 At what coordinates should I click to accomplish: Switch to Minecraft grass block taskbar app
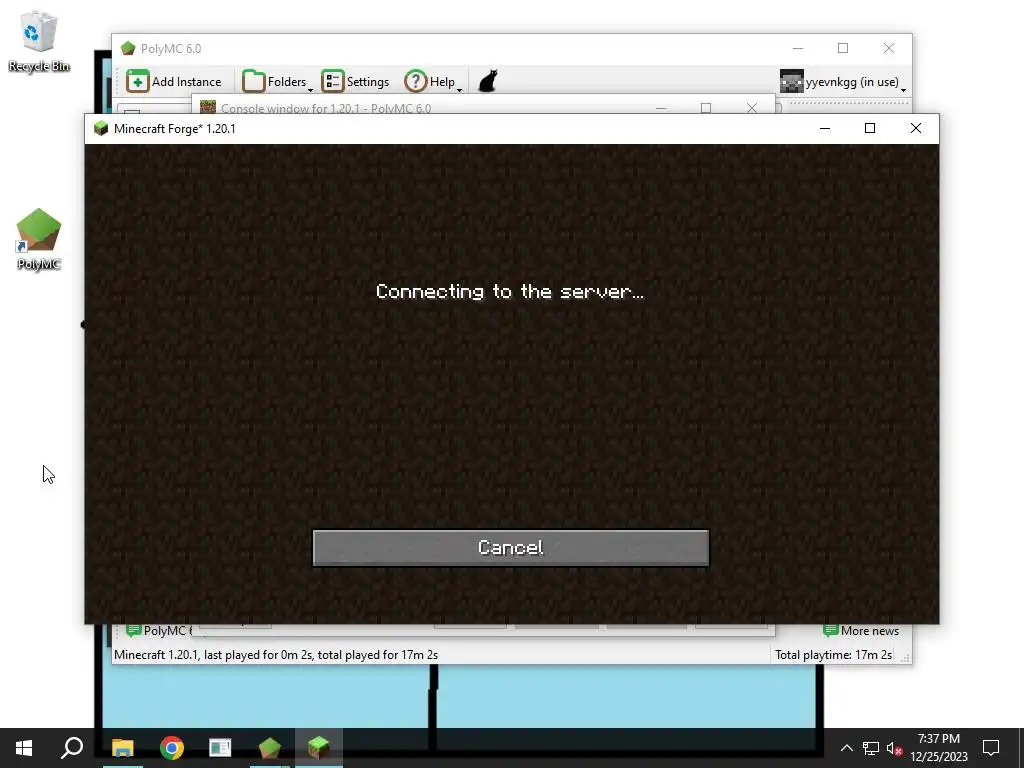pyautogui.click(x=319, y=748)
